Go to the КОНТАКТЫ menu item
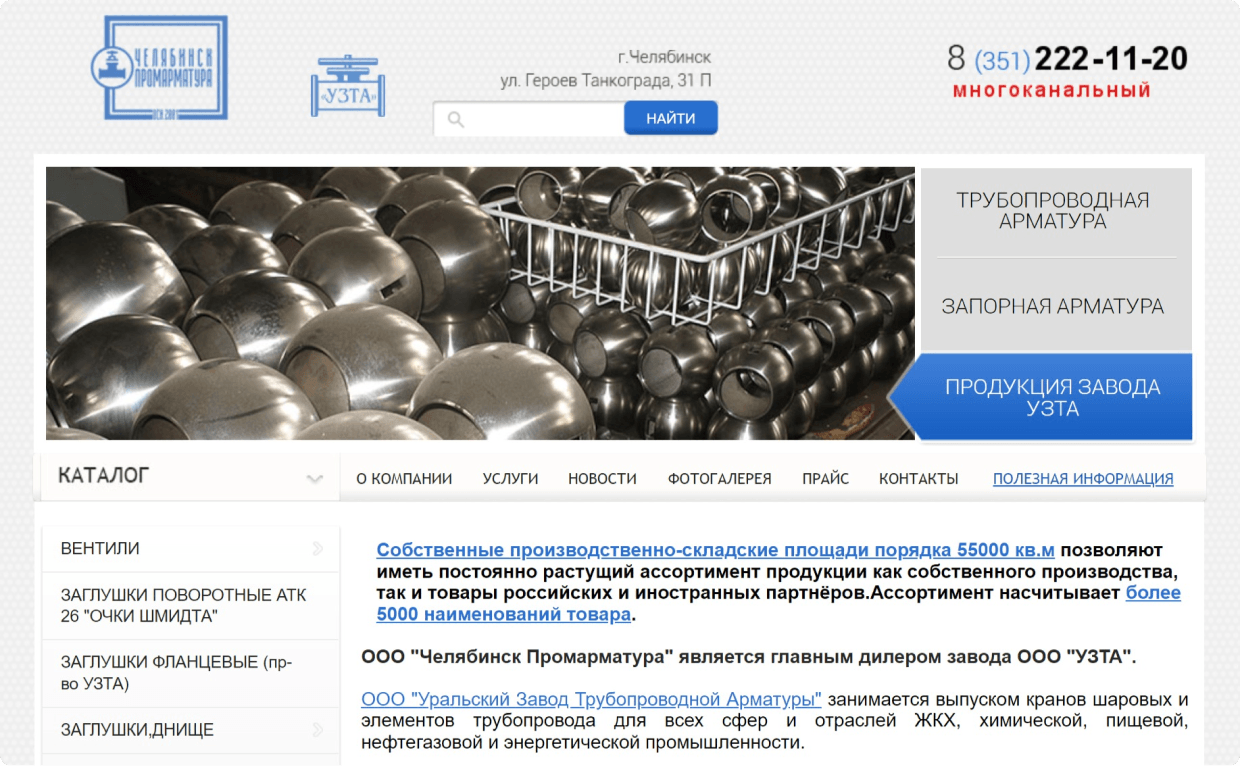 tap(918, 479)
